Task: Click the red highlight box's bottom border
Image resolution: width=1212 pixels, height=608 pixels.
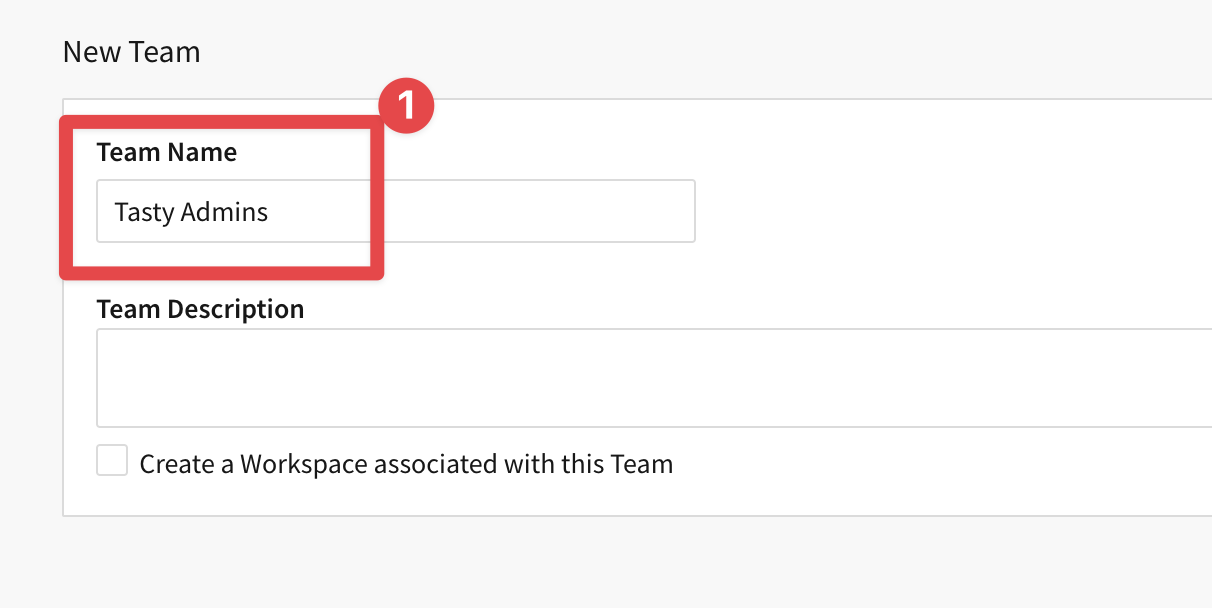Action: click(222, 271)
